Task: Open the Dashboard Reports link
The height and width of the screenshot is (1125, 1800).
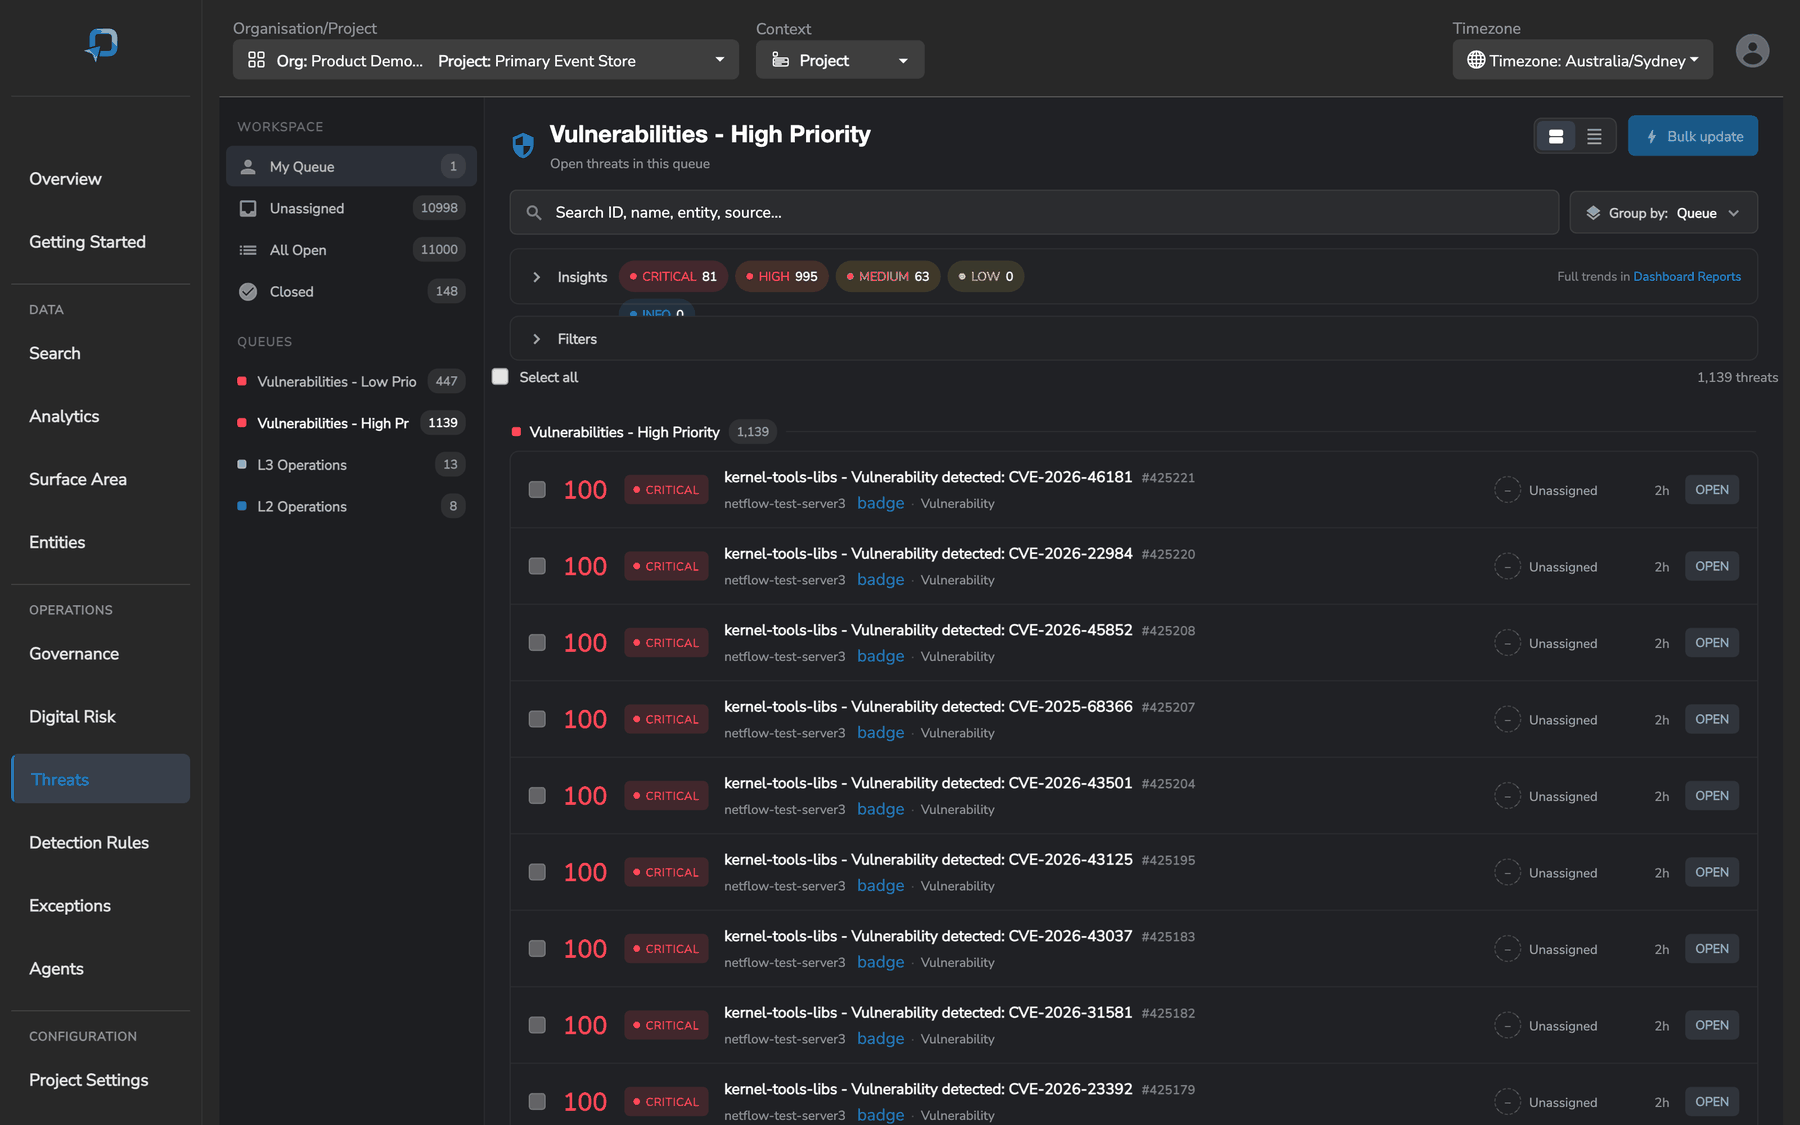Action: coord(1687,277)
